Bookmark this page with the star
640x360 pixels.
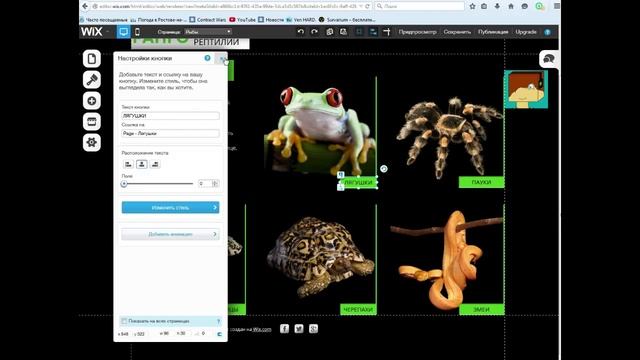[x=472, y=6]
